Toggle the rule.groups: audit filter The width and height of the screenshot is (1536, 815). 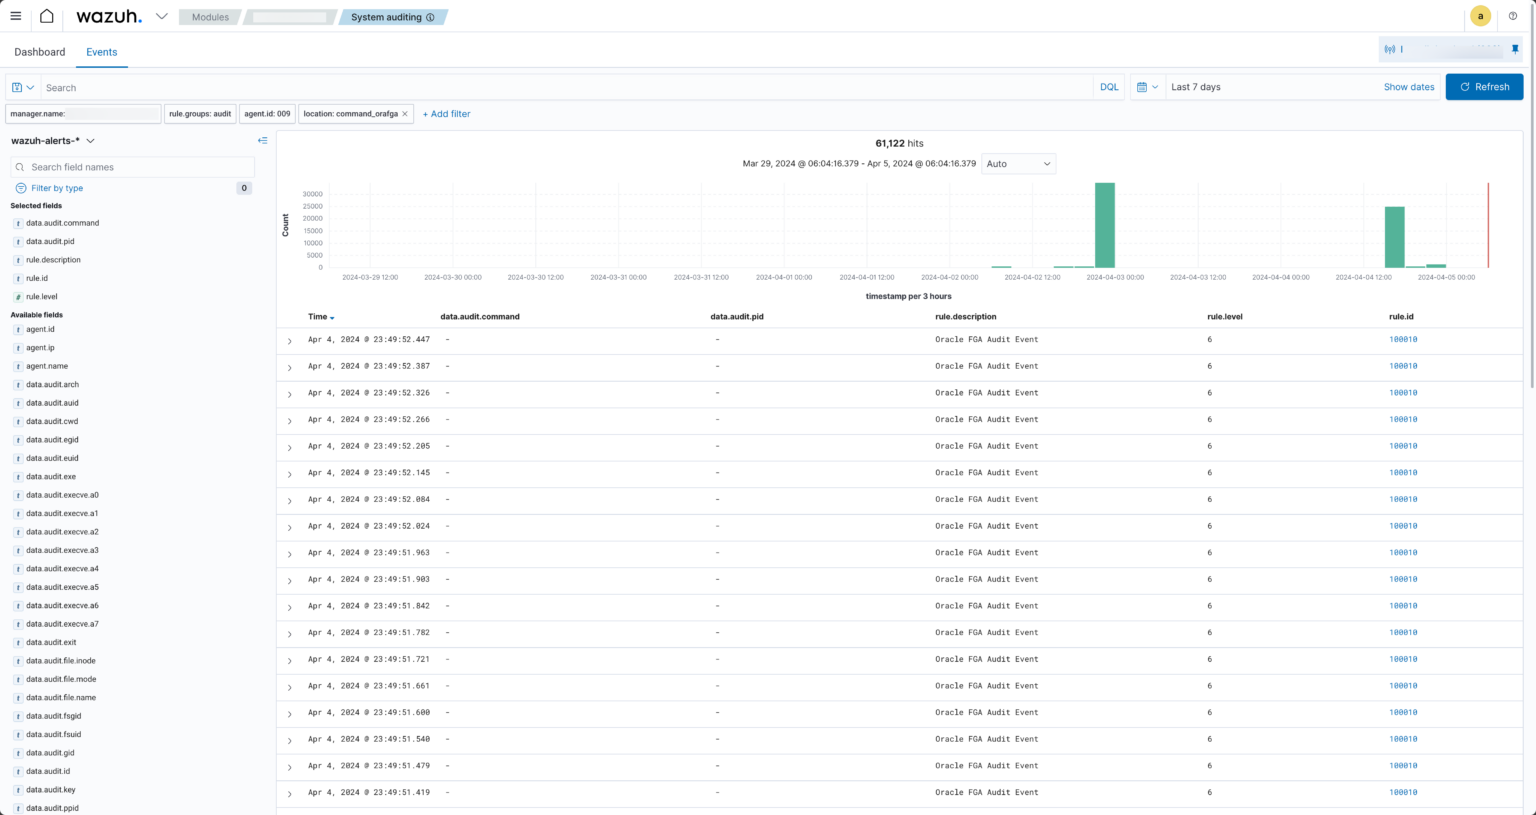(199, 113)
